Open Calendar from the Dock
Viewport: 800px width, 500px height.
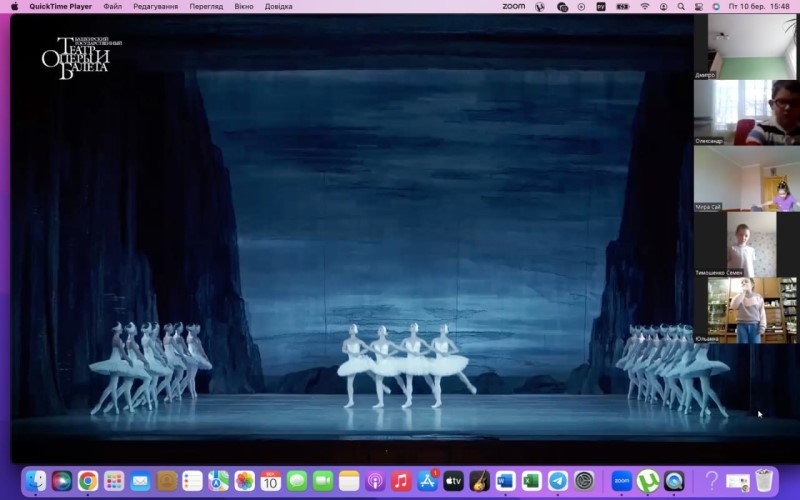click(x=270, y=481)
